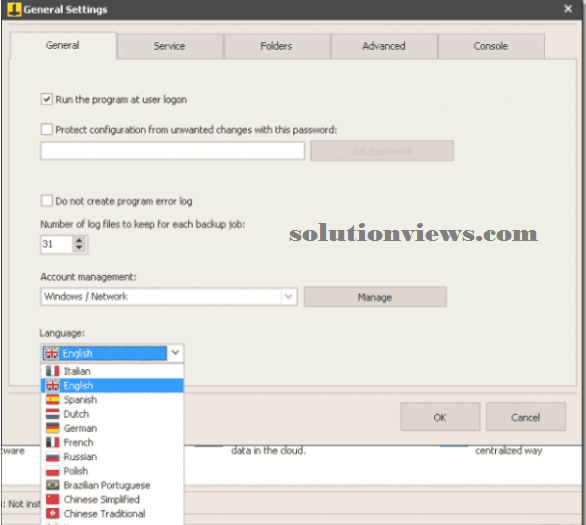Increase log files count with up arrow
586x525 pixels.
click(x=79, y=240)
